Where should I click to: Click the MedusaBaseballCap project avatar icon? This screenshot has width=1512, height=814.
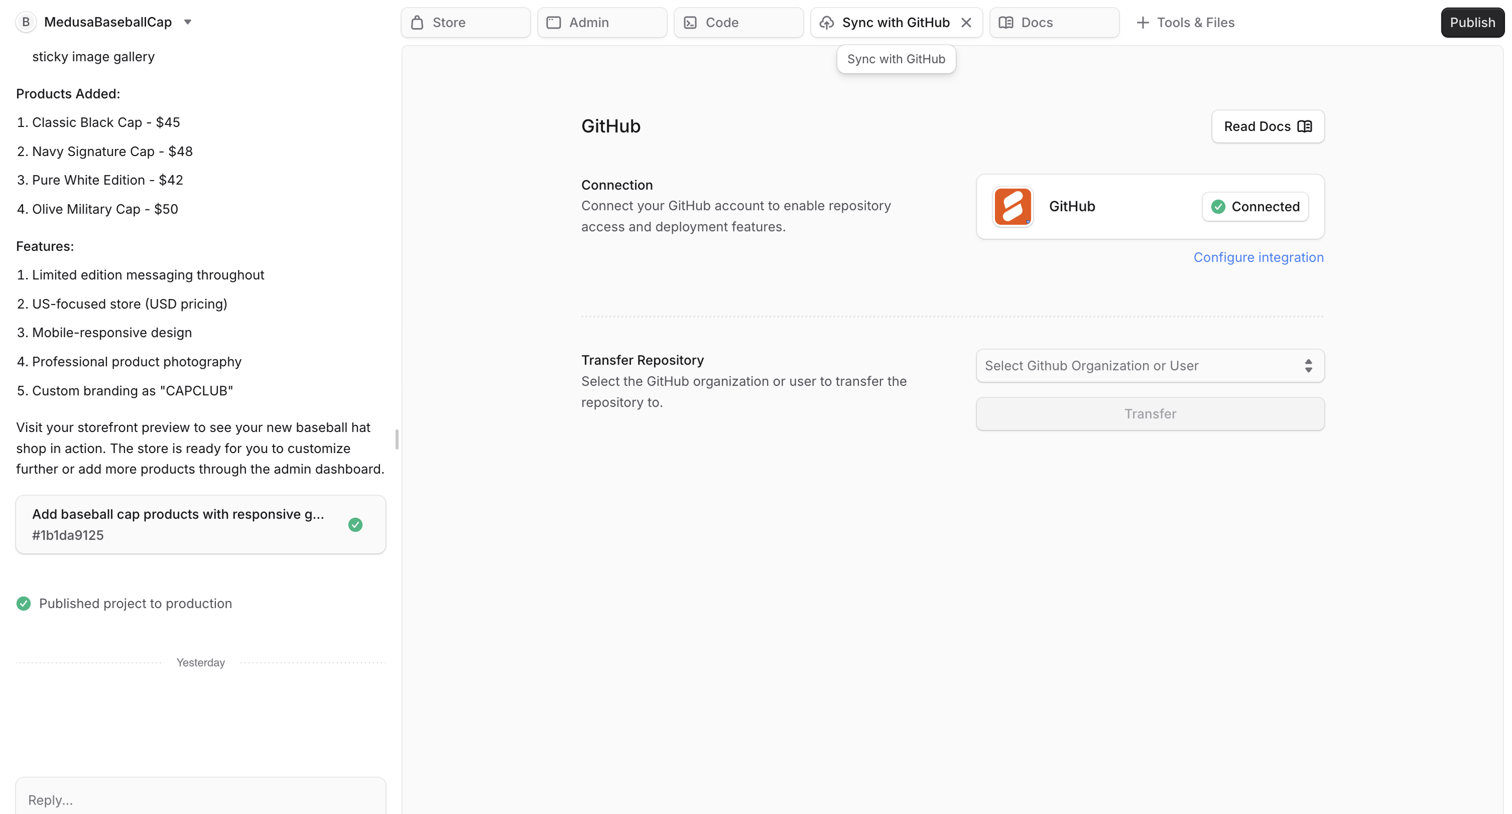[x=26, y=22]
